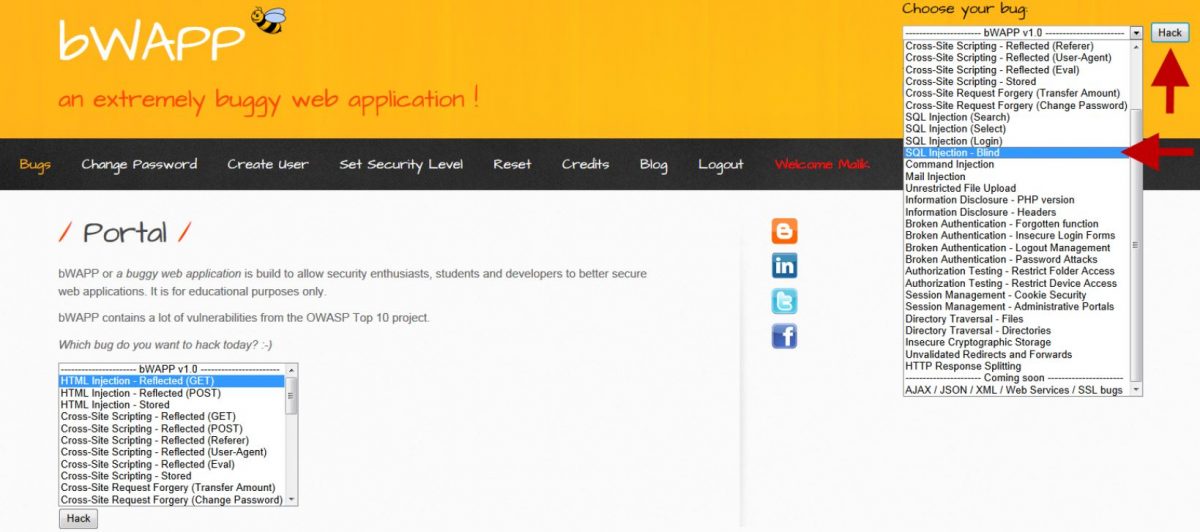Image resolution: width=1200 pixels, height=532 pixels.
Task: Pick Broken Authentication - Password Attacks
Action: pos(1015,259)
